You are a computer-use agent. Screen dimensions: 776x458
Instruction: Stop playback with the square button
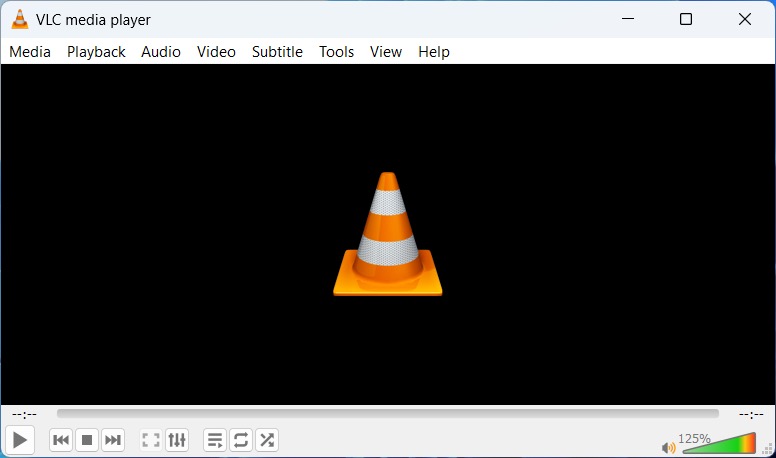pyautogui.click(x=87, y=440)
